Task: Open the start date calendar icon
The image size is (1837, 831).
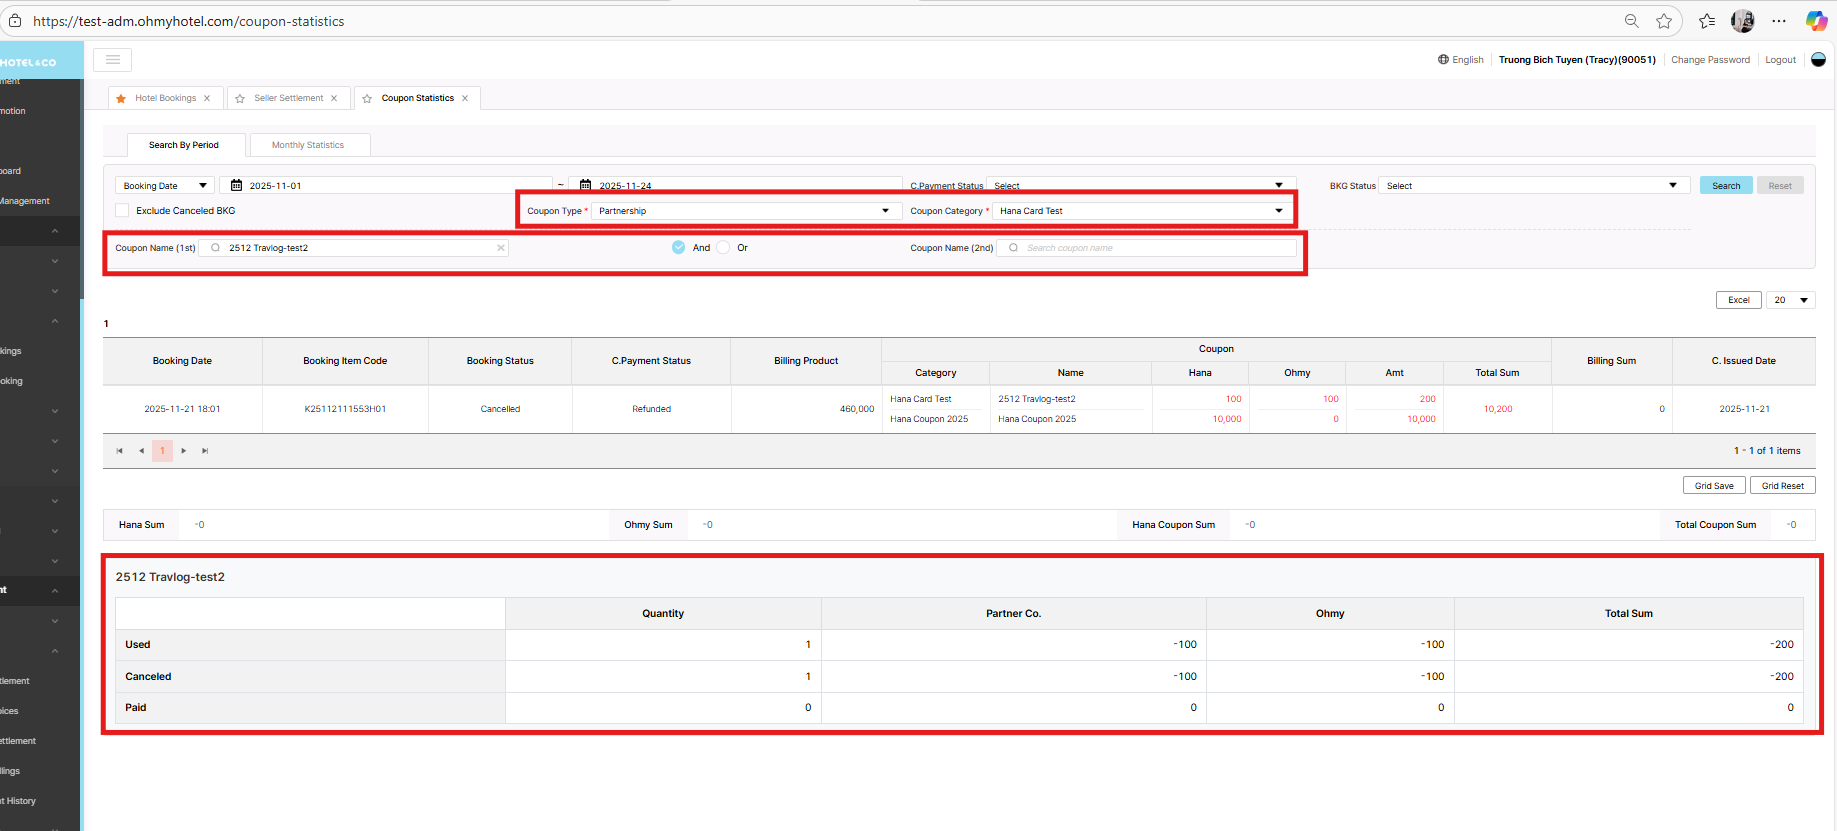Action: click(237, 185)
